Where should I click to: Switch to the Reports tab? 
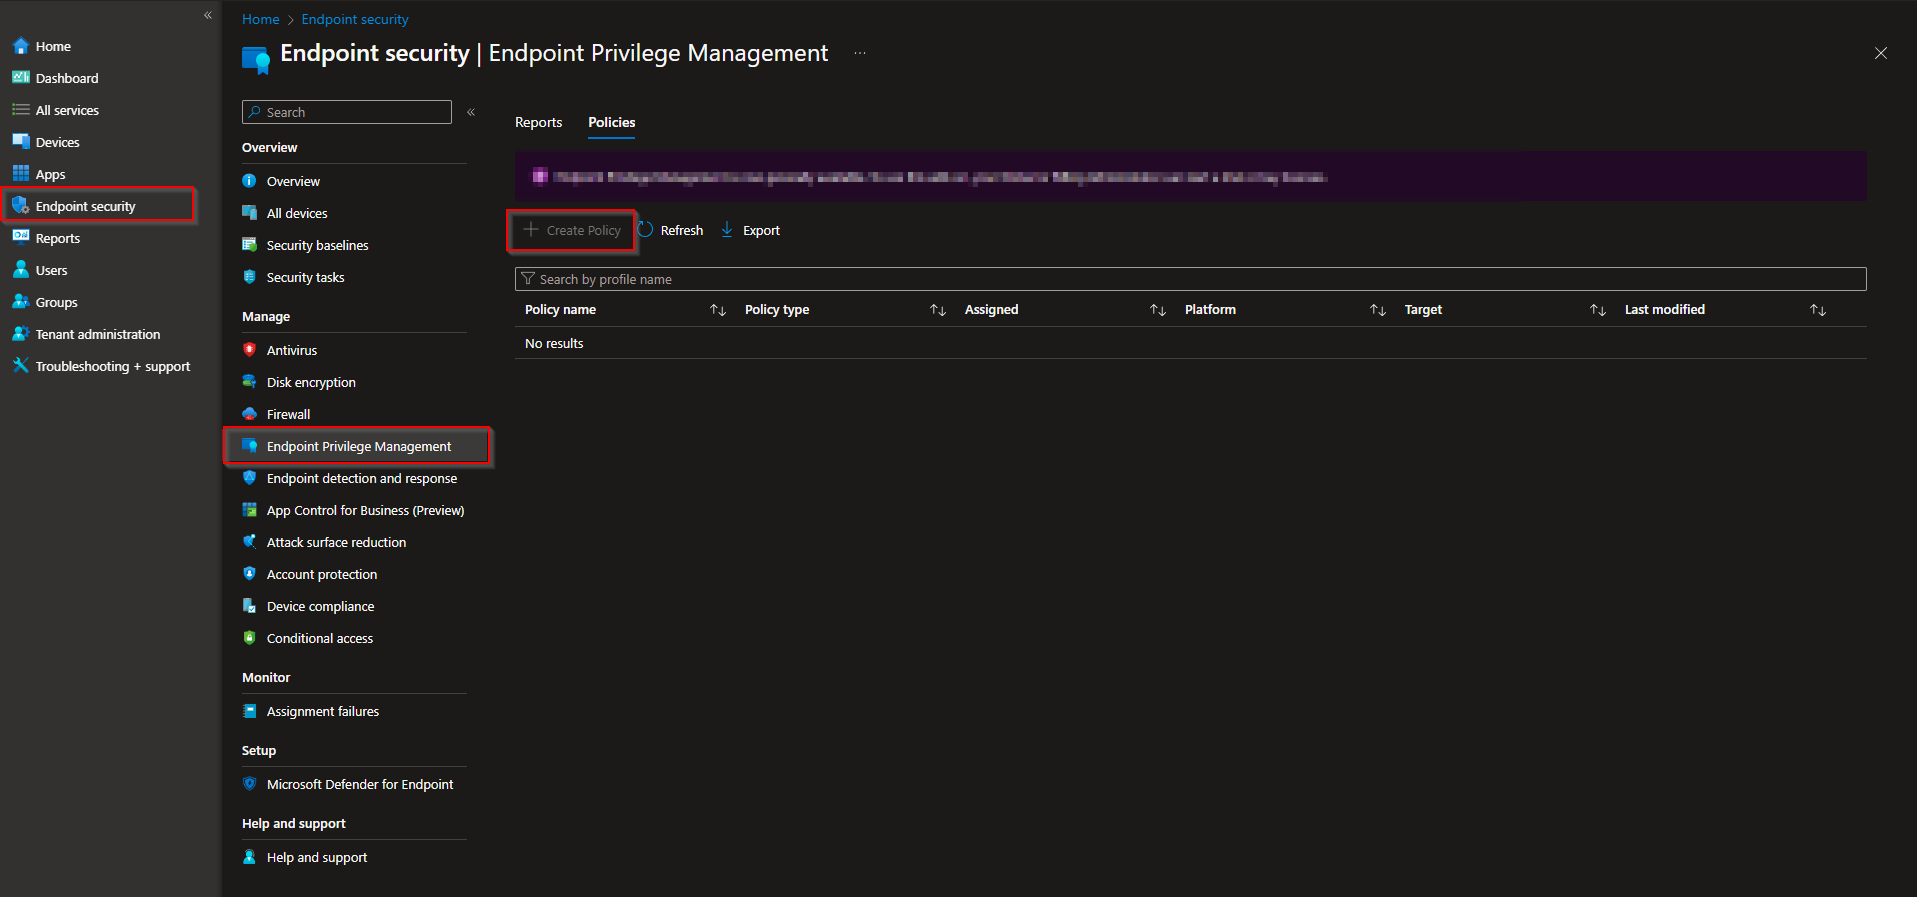(539, 122)
